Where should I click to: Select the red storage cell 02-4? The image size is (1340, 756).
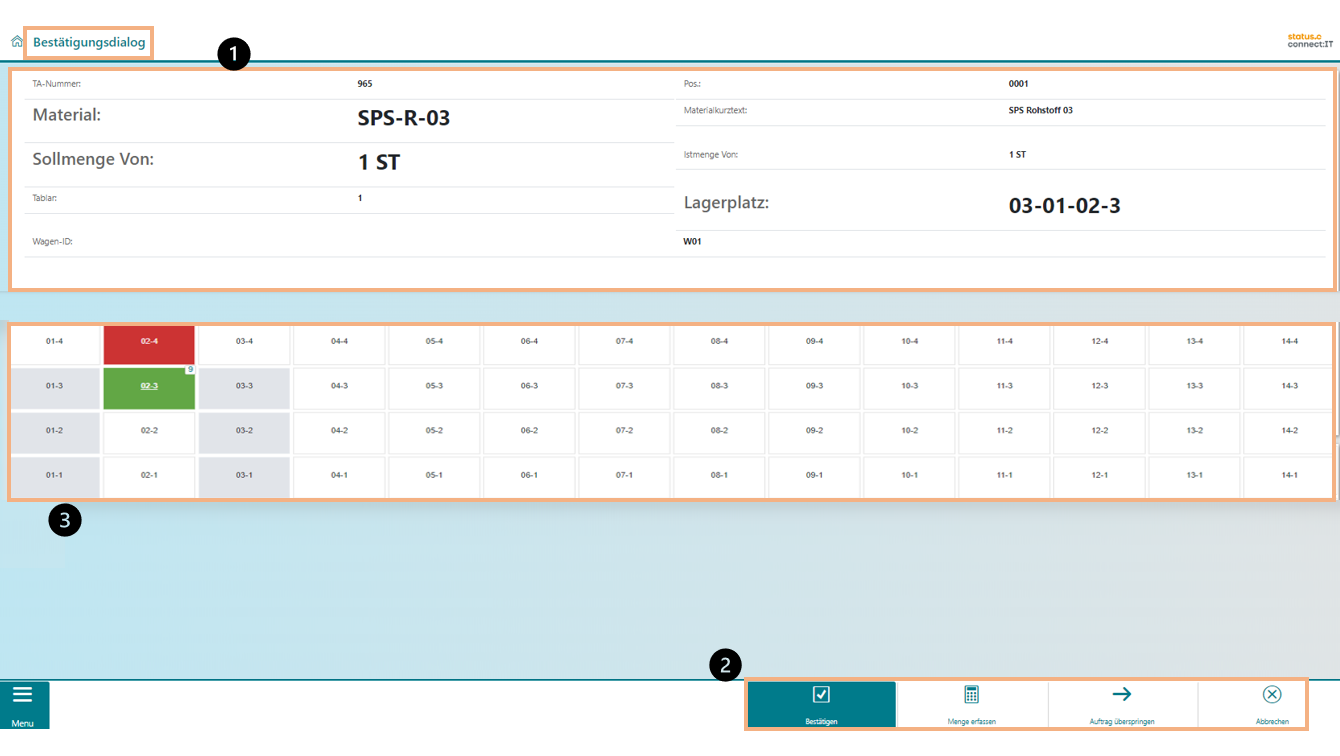pyautogui.click(x=149, y=342)
